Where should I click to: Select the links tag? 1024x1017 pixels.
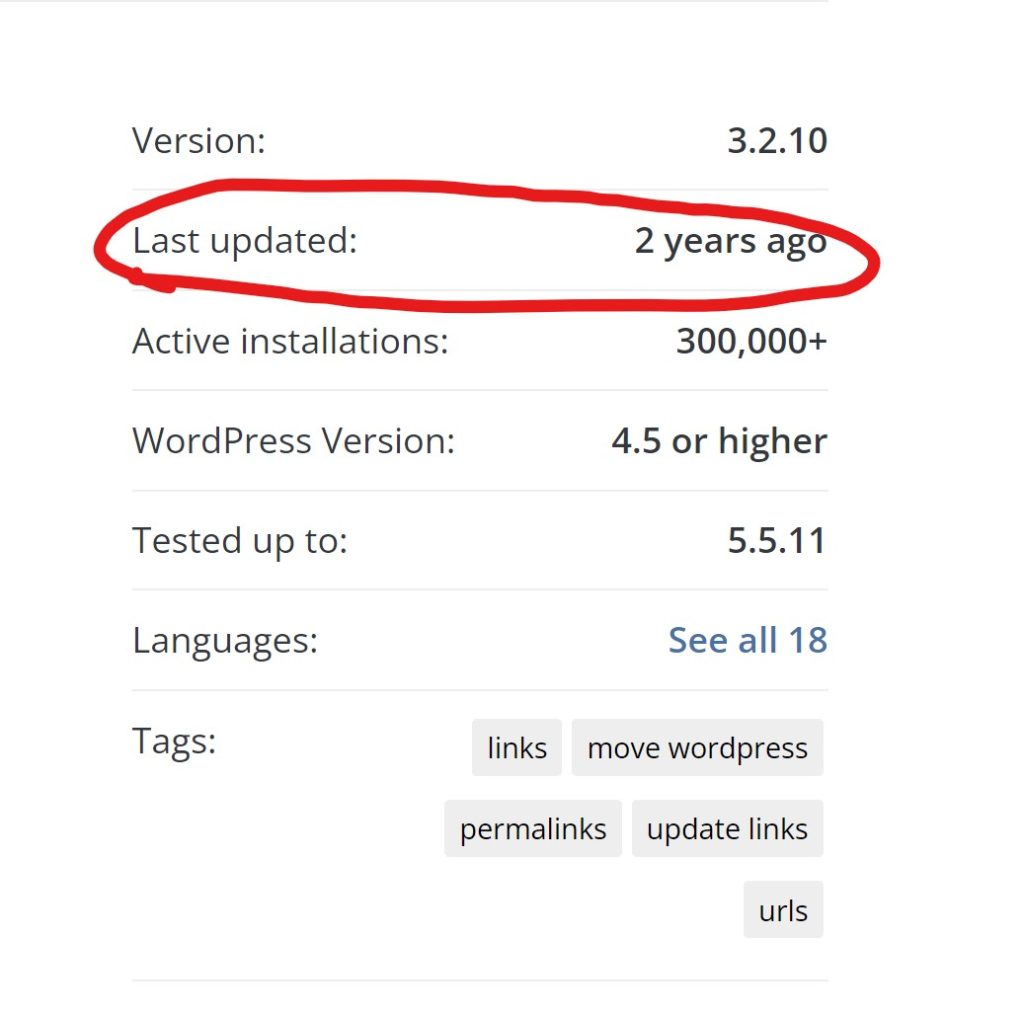point(517,748)
